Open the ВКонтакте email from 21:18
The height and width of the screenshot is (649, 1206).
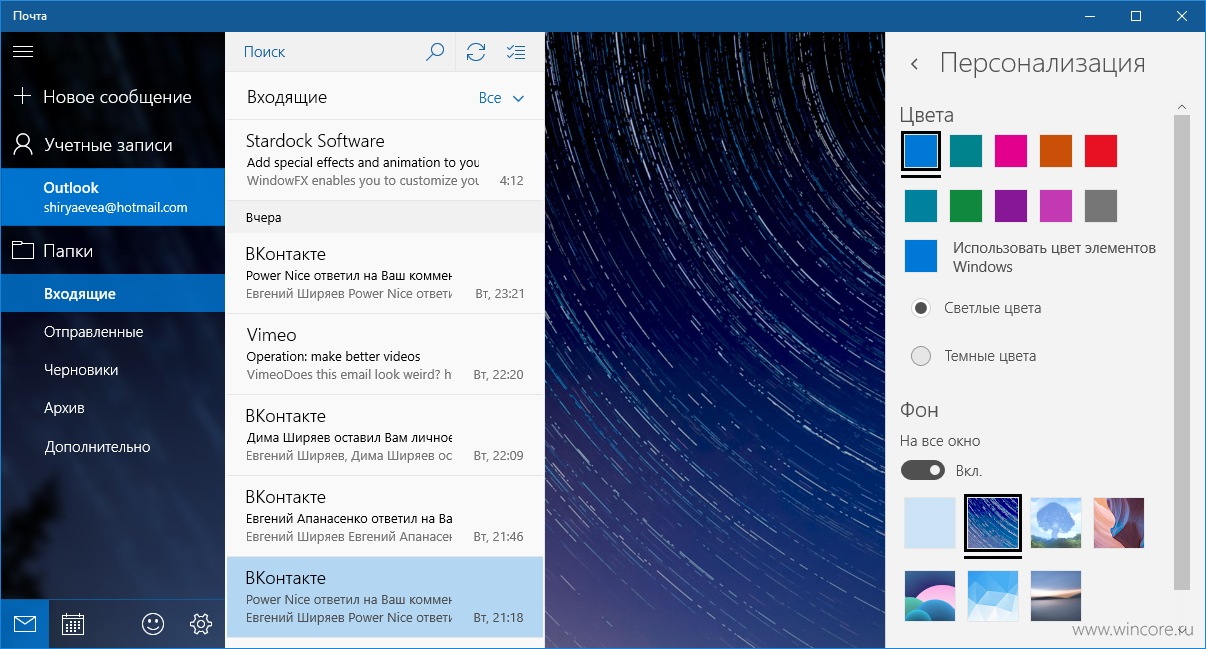[385, 597]
